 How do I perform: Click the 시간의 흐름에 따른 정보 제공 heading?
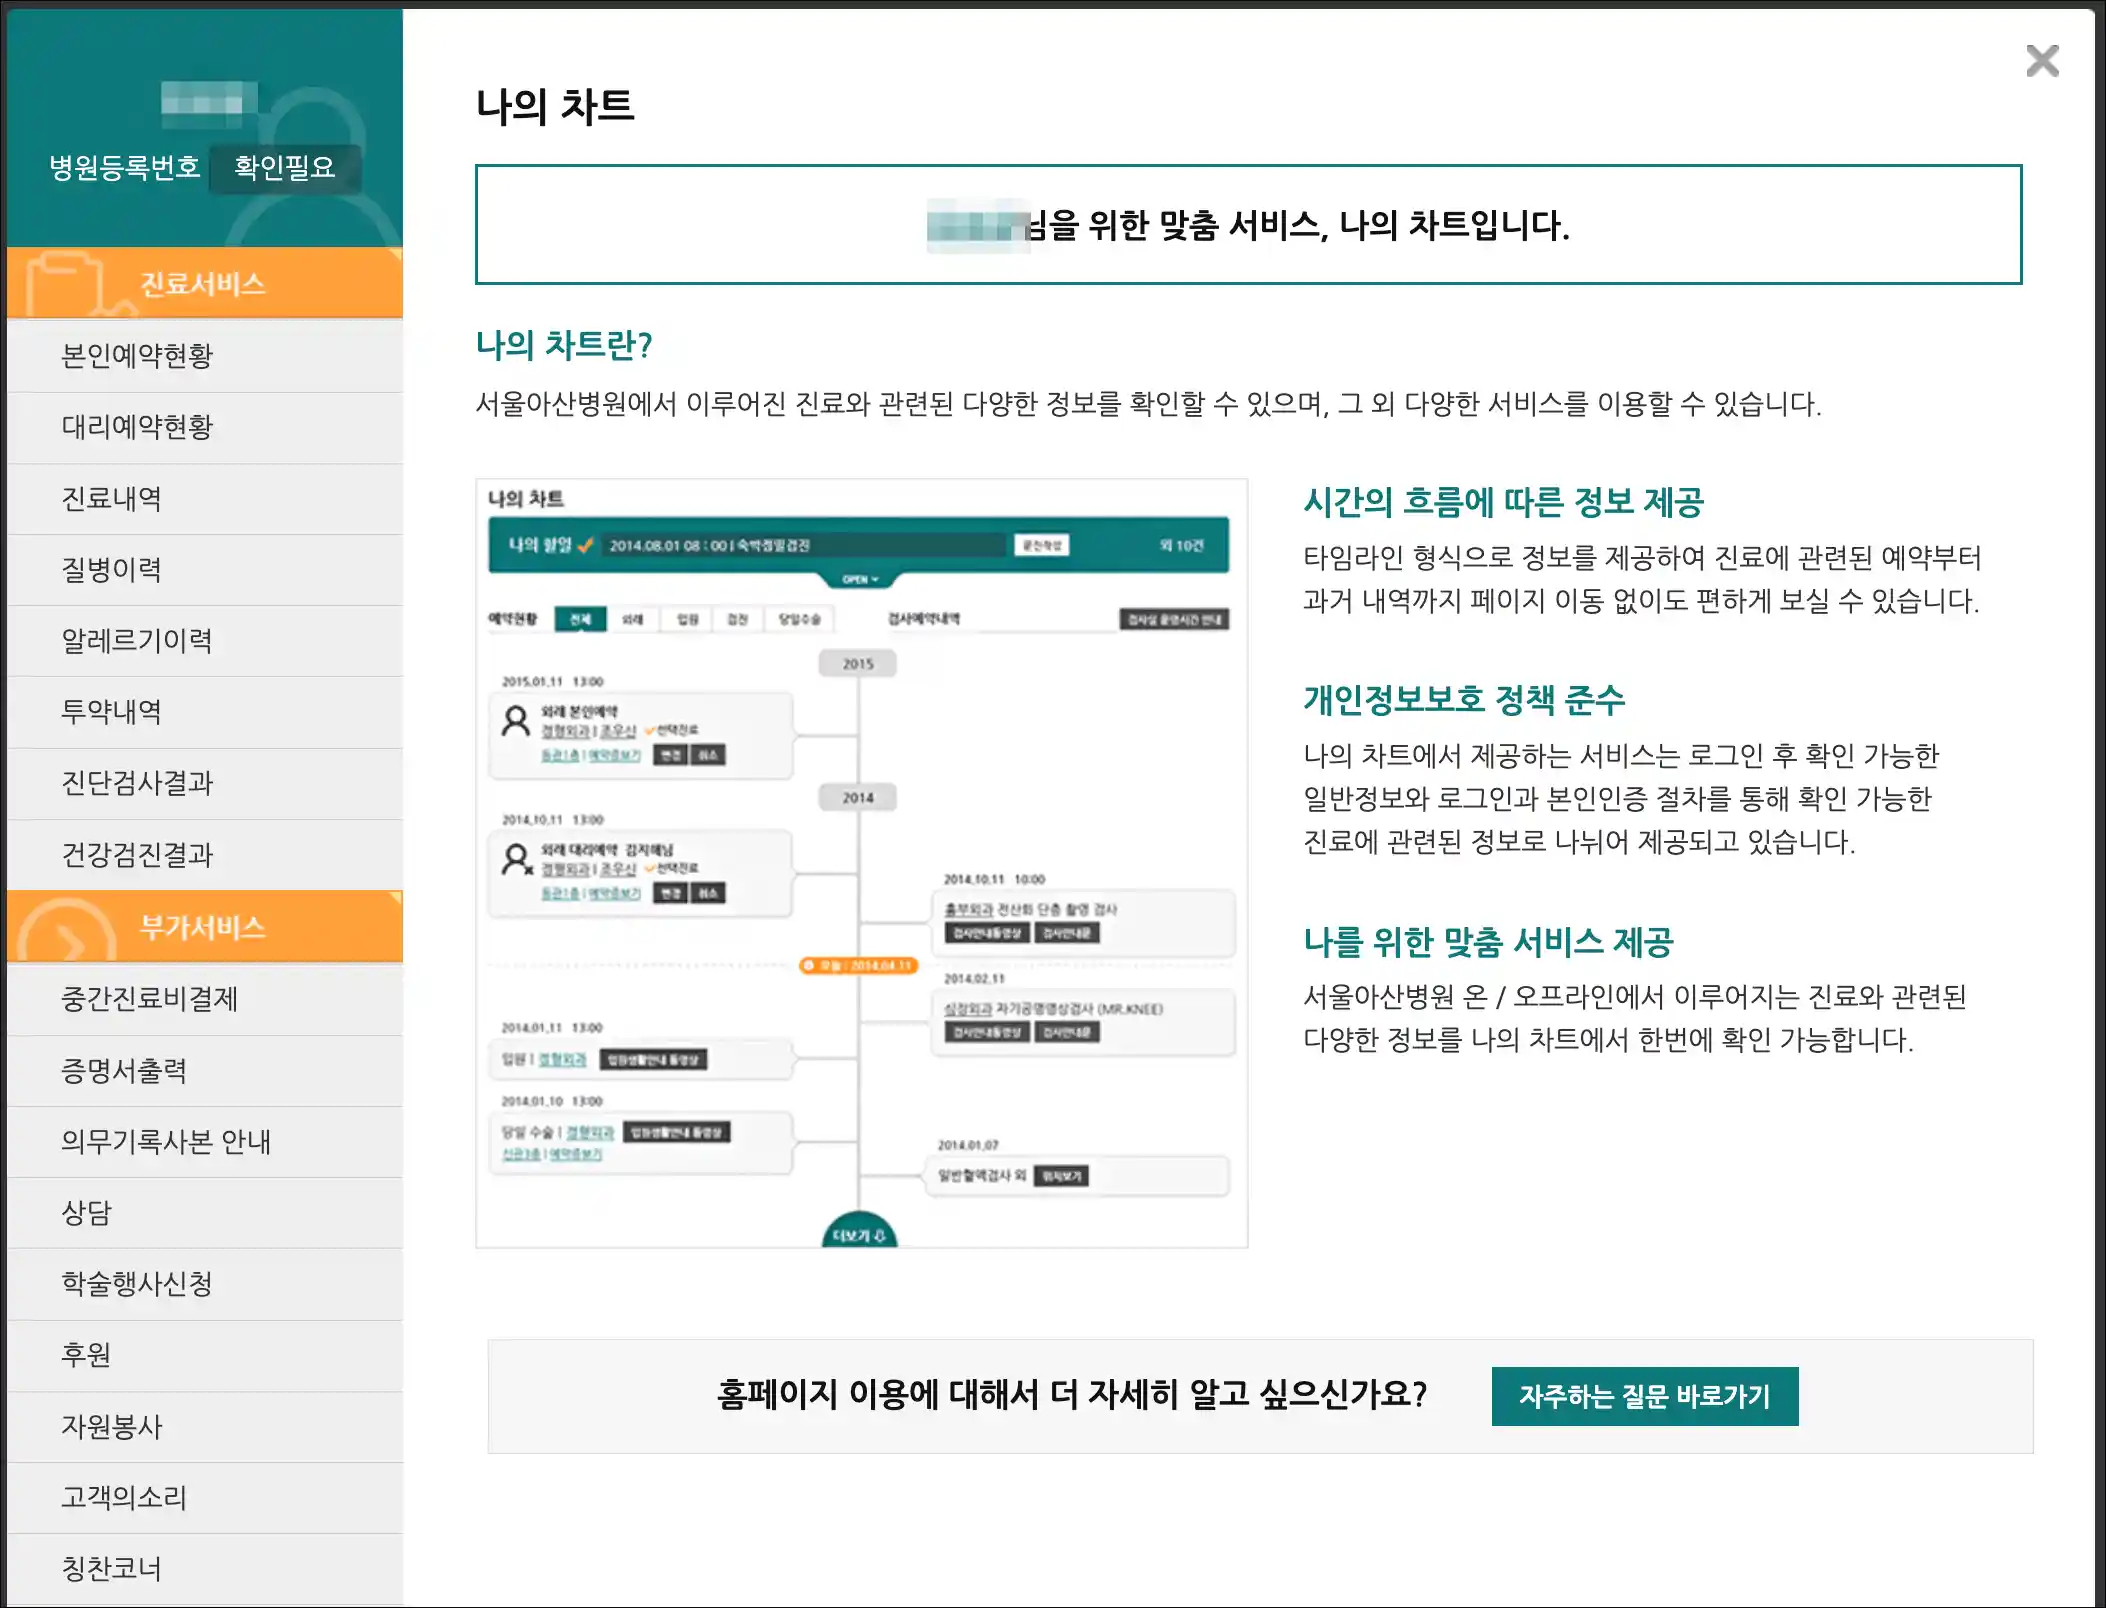click(1503, 502)
